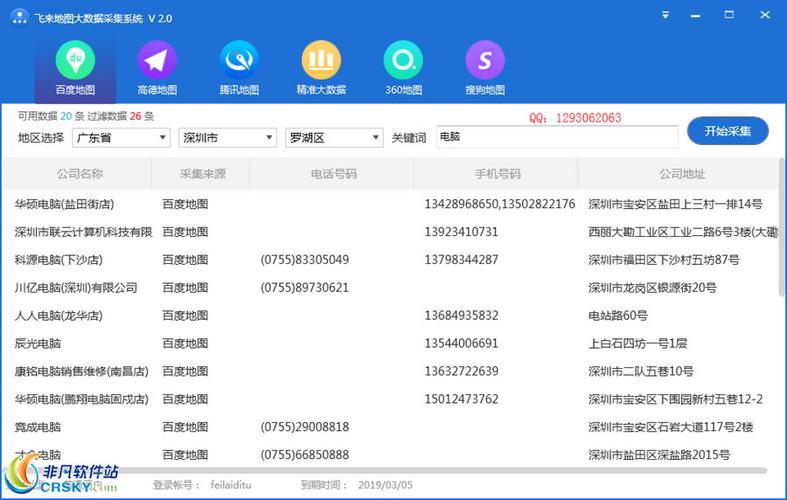Click address 深圳市龙岗区银源街20号
Screen dimensions: 787x500
[x=652, y=288]
